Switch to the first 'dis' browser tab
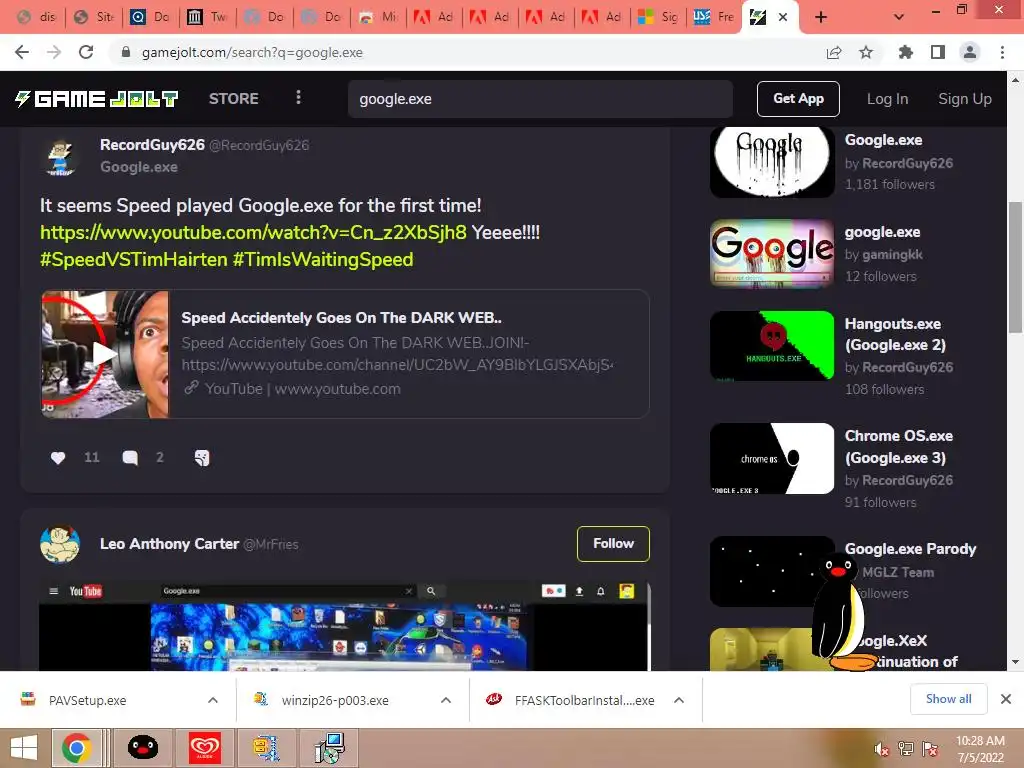Viewport: 1024px width, 768px height. [x=37, y=17]
